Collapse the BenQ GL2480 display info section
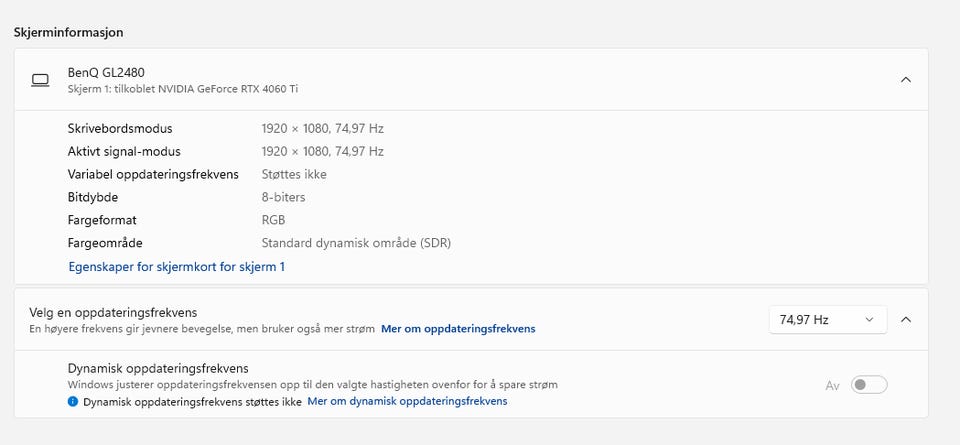Image resolution: width=960 pixels, height=445 pixels. click(906, 80)
